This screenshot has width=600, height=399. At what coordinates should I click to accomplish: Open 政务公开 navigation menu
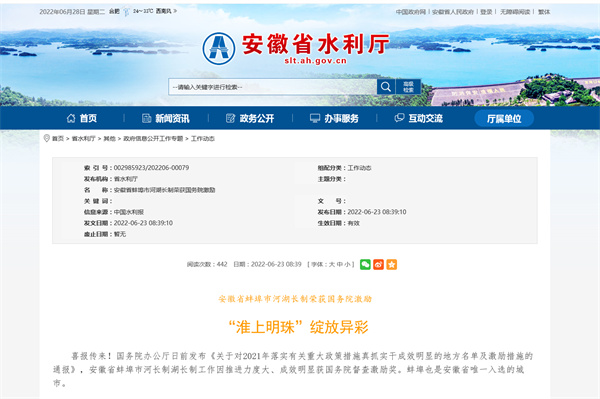[250, 118]
